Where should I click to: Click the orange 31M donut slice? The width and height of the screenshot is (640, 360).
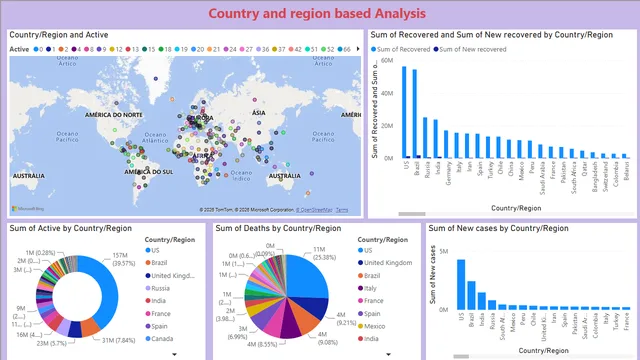click(x=91, y=327)
